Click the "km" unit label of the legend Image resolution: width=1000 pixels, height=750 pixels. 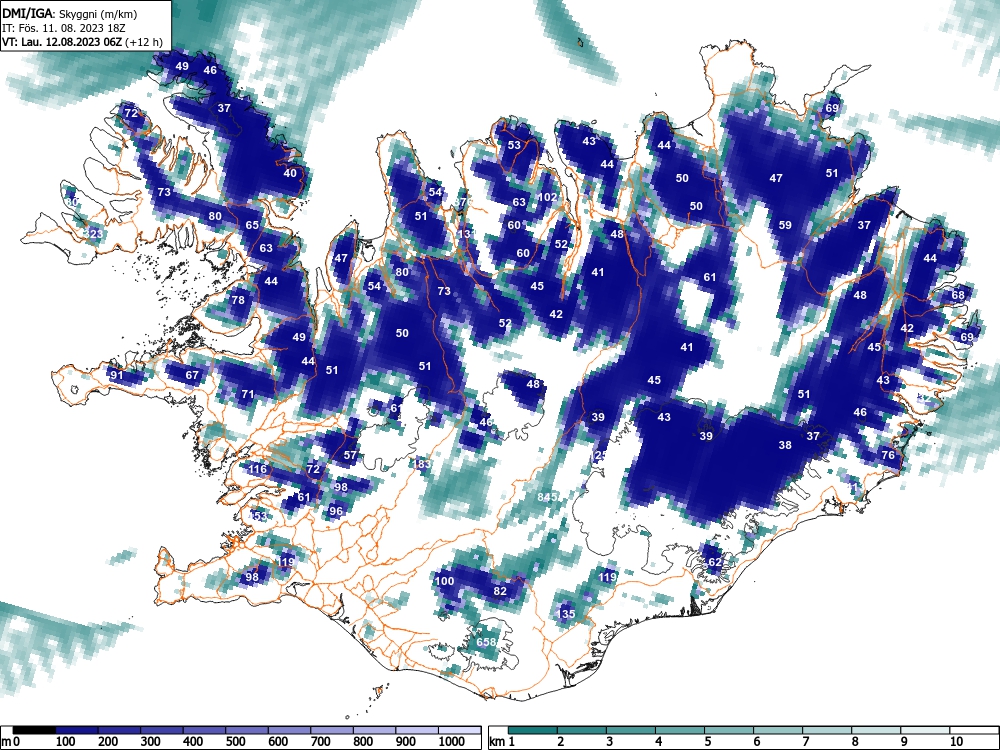497,742
